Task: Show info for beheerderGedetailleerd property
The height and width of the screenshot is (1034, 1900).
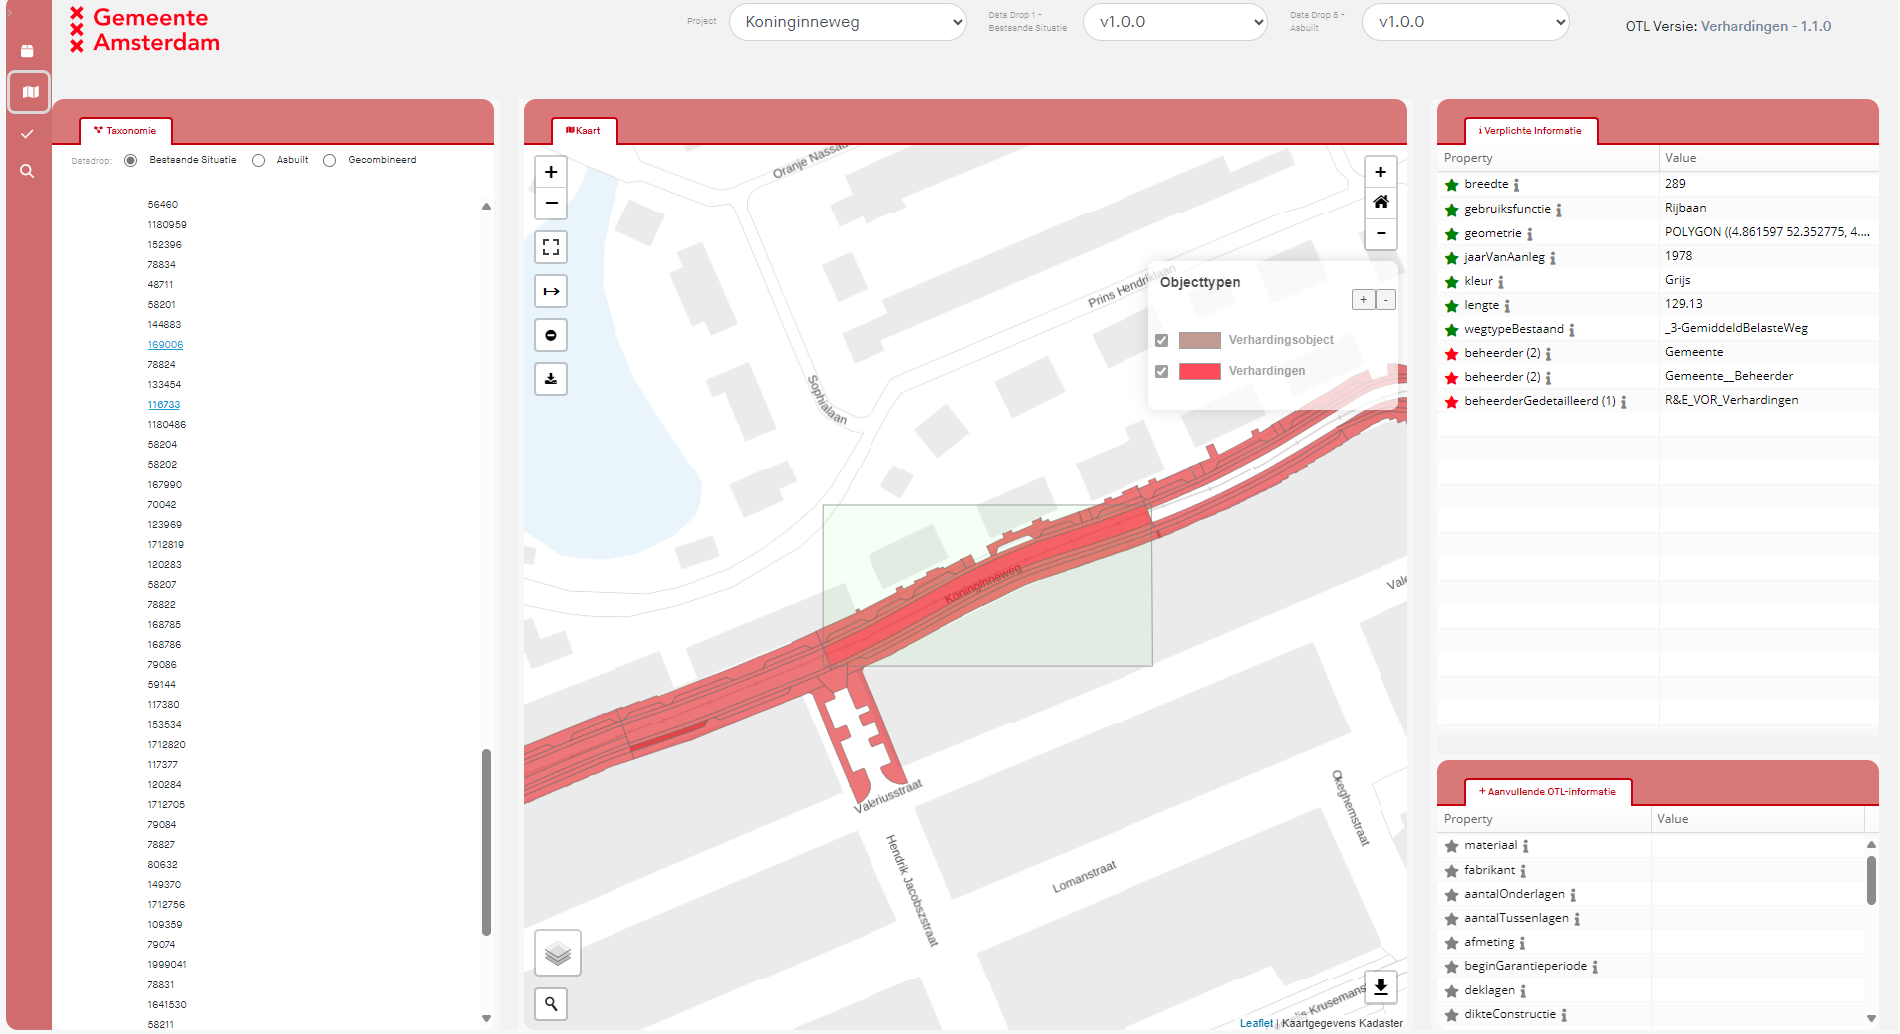Action: coord(1623,402)
